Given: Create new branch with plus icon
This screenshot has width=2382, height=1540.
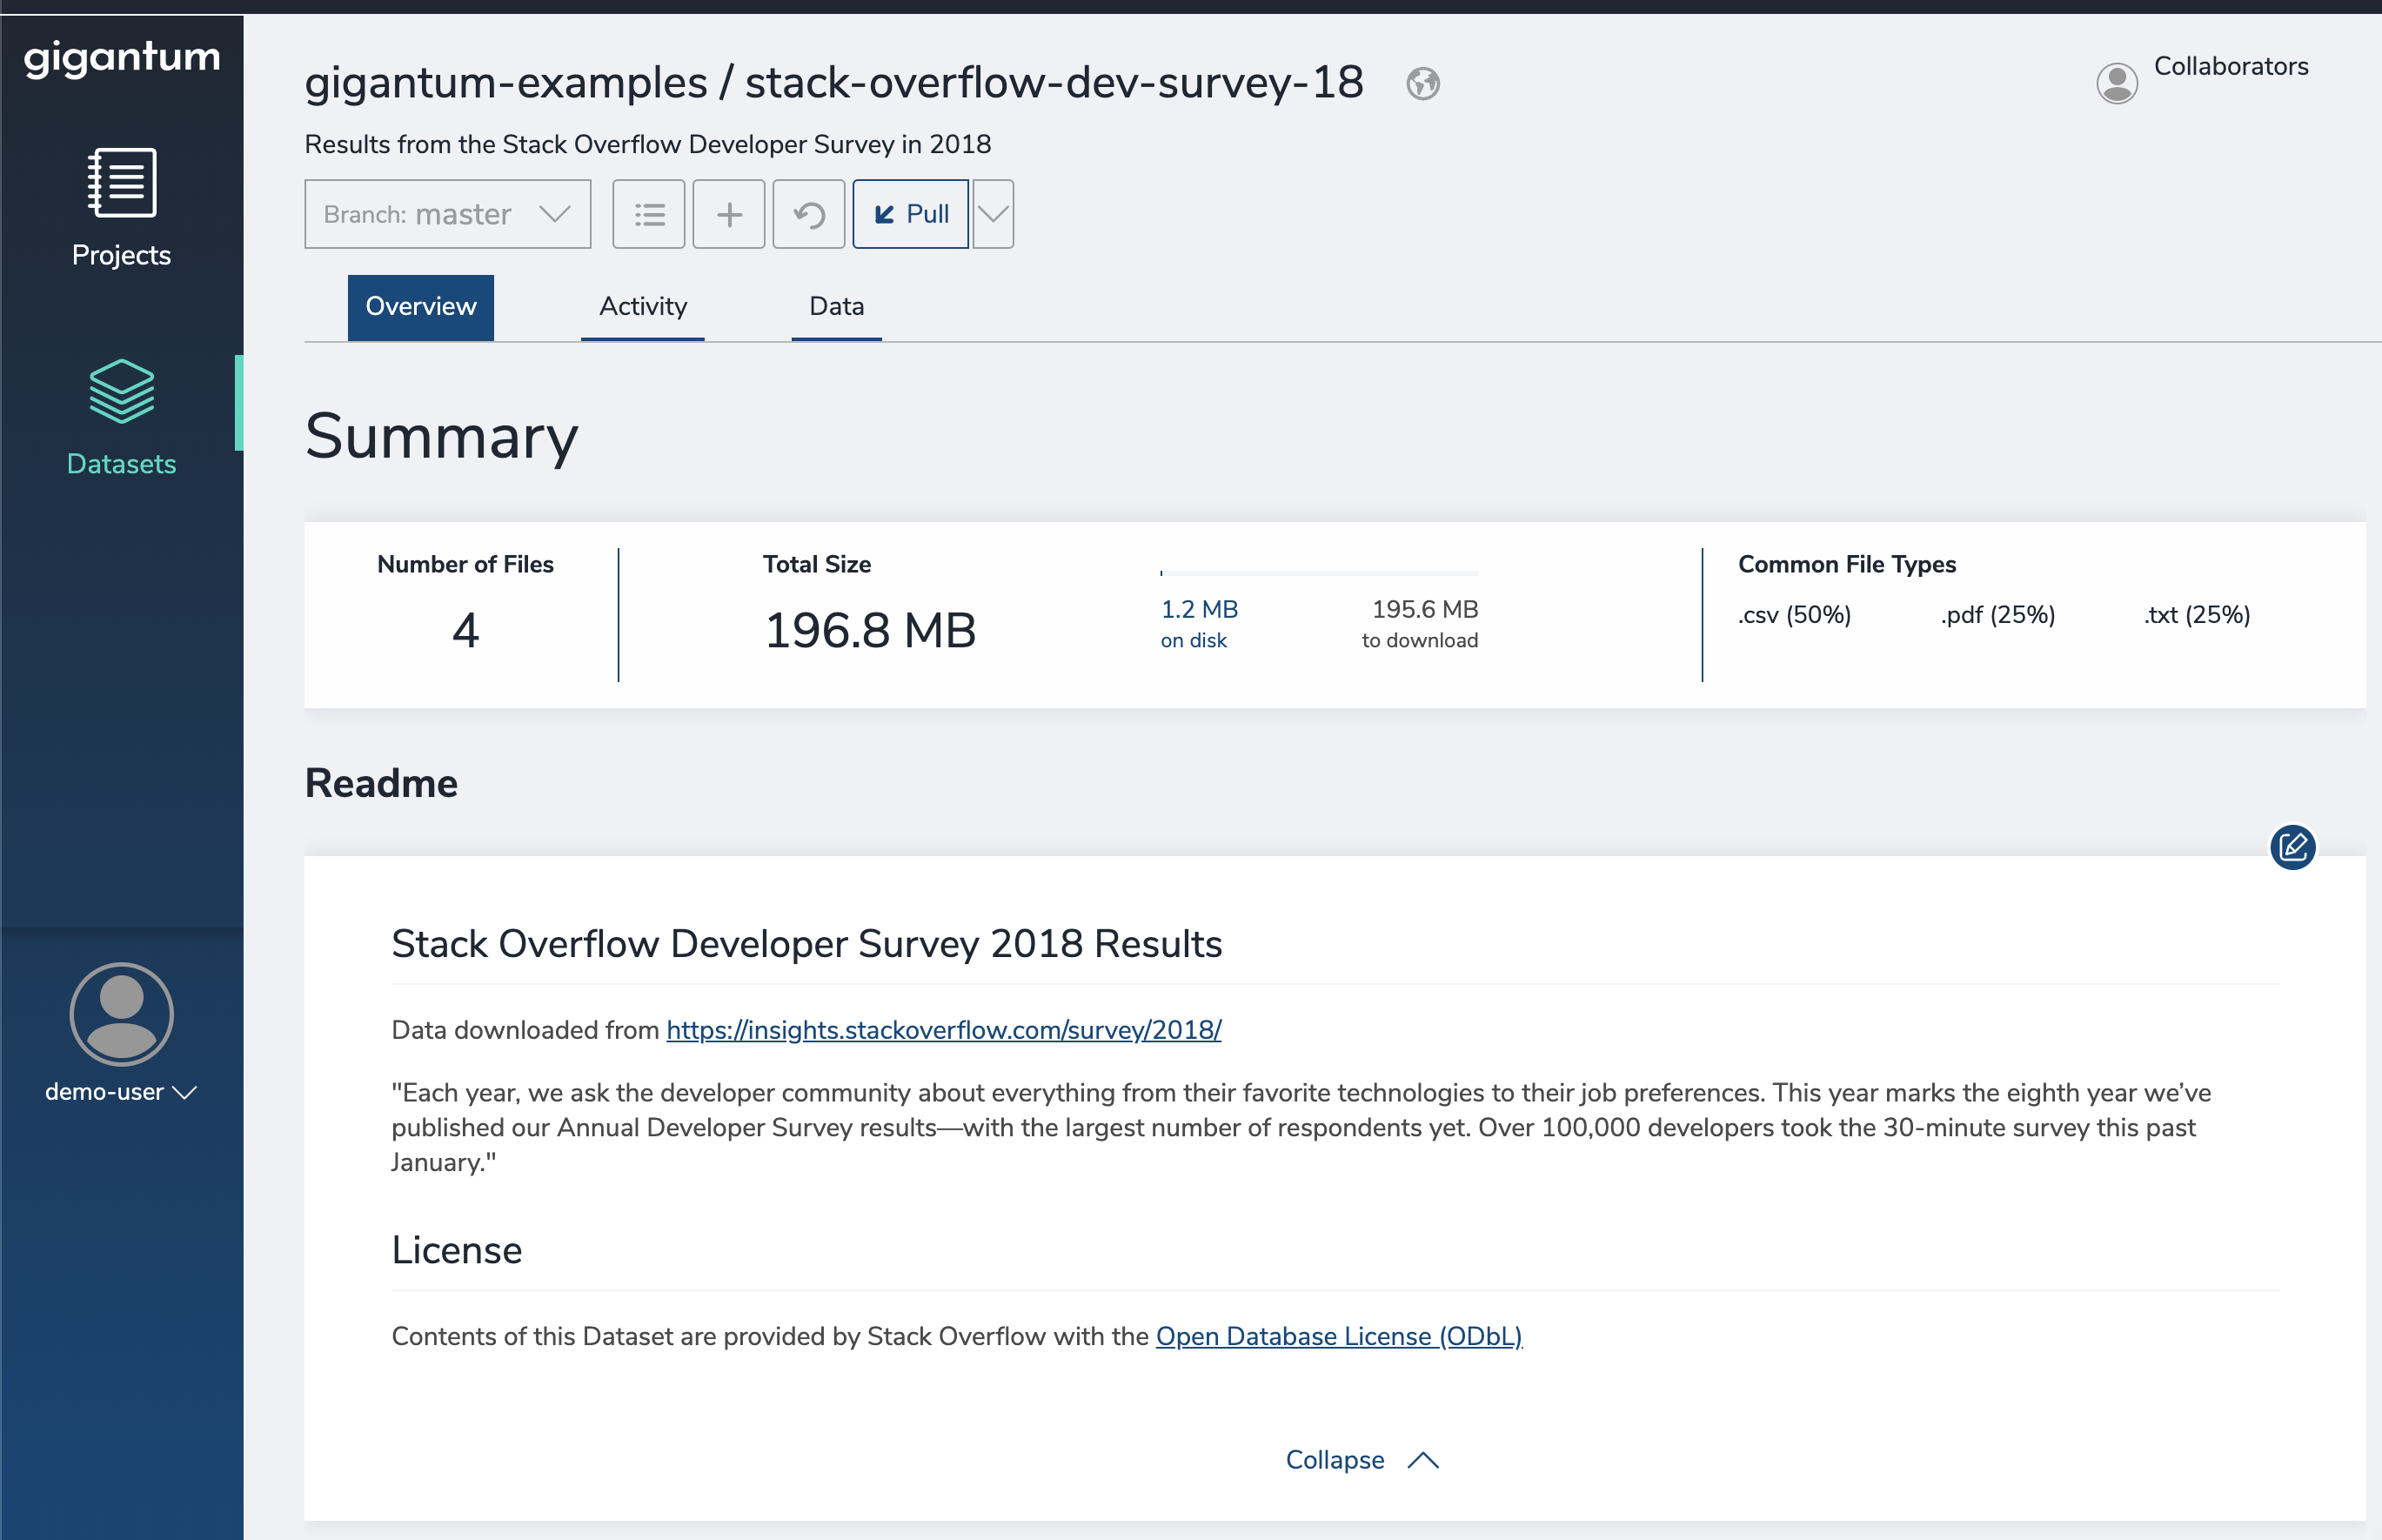Looking at the screenshot, I should (729, 214).
